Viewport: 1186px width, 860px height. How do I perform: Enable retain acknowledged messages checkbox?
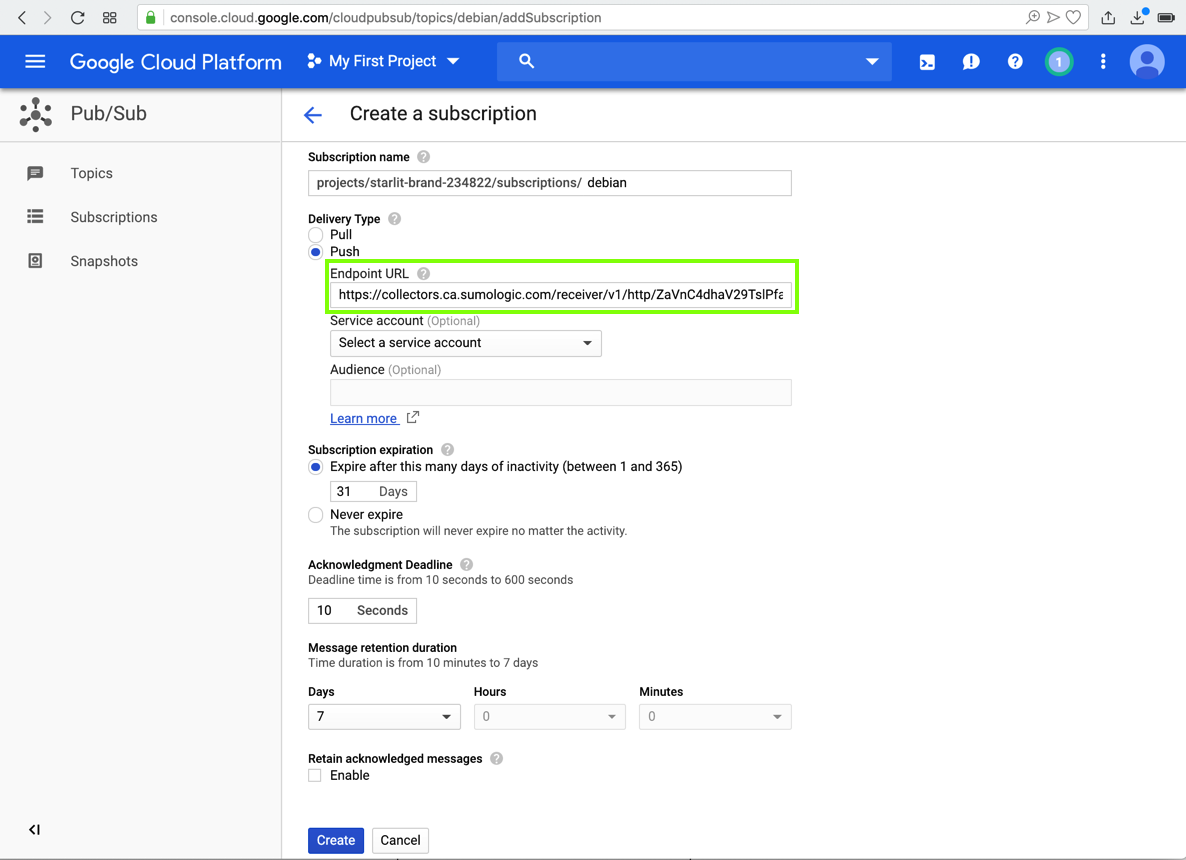point(315,776)
